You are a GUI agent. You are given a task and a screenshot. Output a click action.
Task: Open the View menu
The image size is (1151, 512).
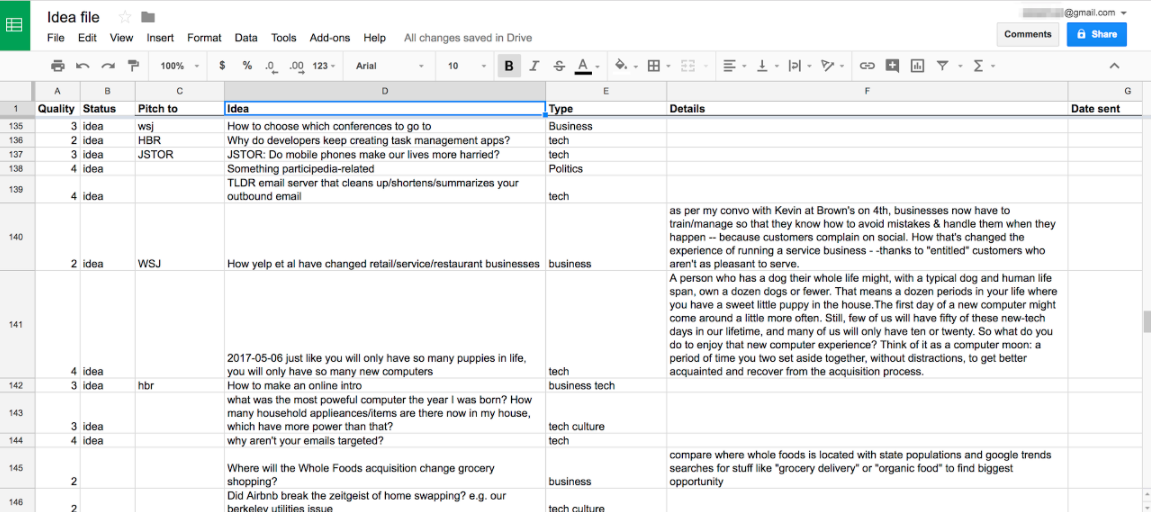coord(121,37)
